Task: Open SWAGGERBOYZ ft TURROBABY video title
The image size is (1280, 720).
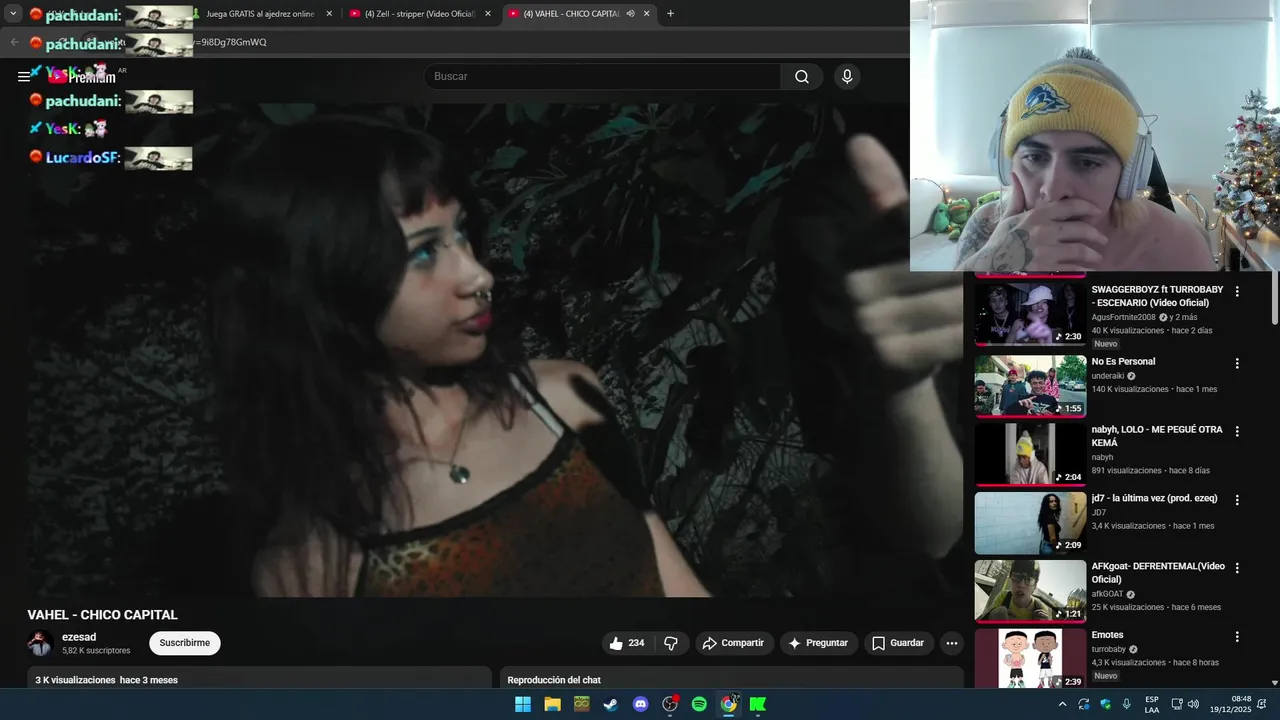Action: pyautogui.click(x=1157, y=296)
